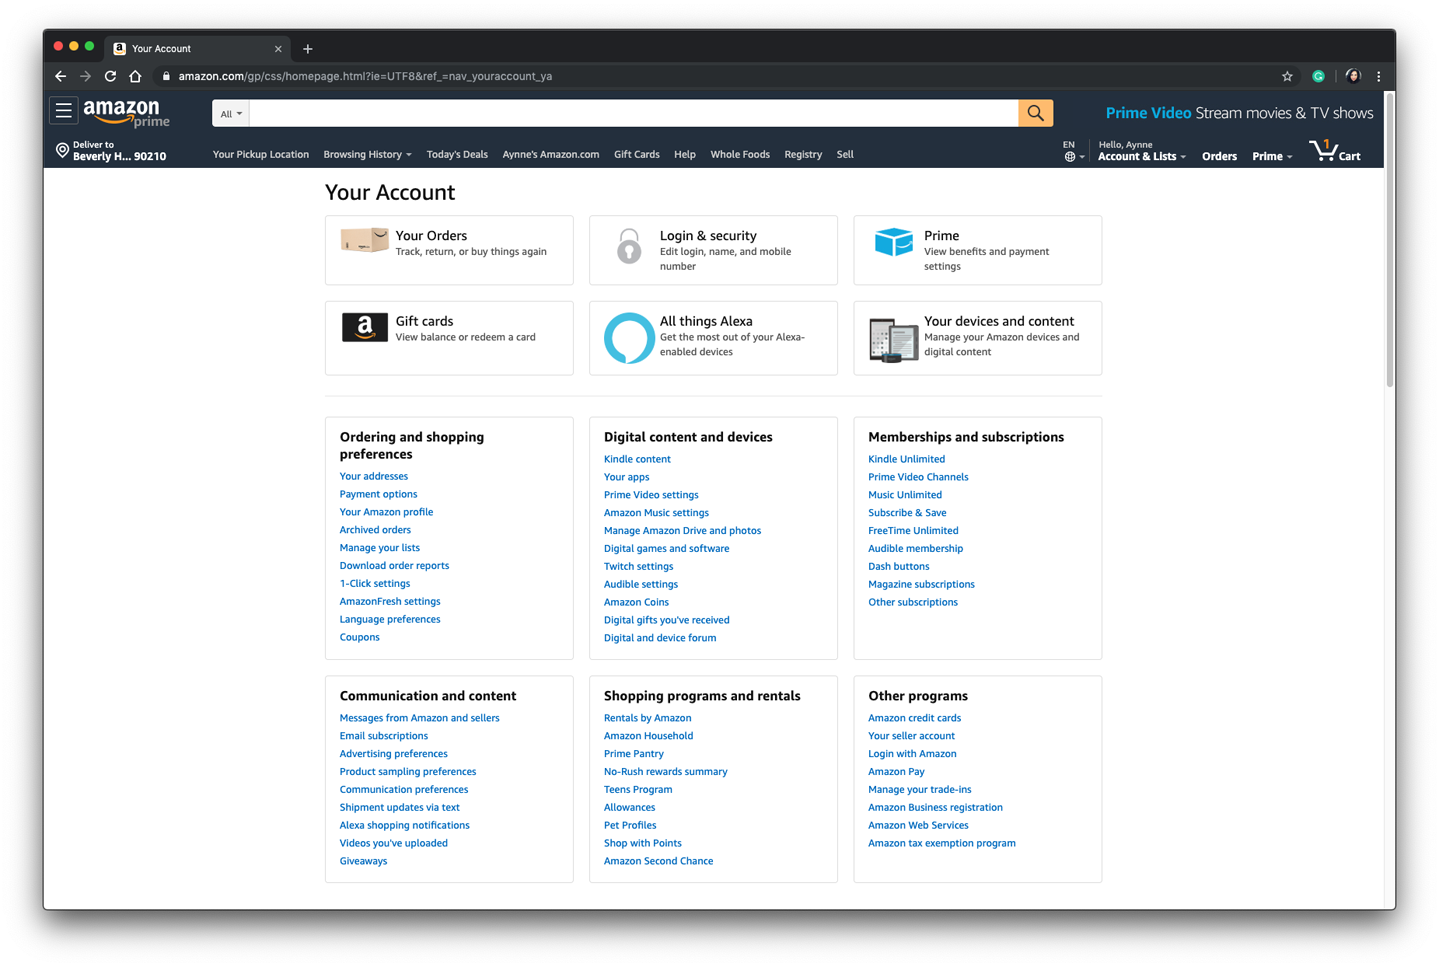Open Audible membership link
The height and width of the screenshot is (967, 1439).
916,548
